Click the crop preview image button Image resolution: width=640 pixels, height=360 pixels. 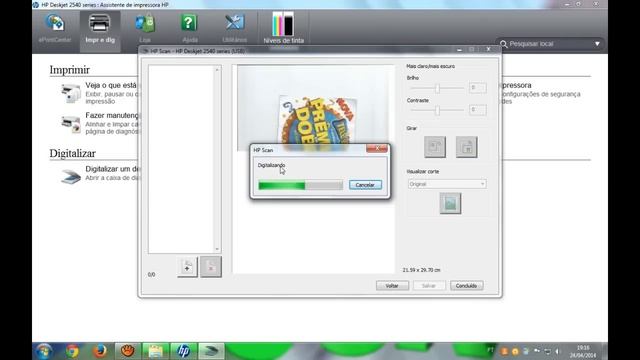pyautogui.click(x=450, y=203)
